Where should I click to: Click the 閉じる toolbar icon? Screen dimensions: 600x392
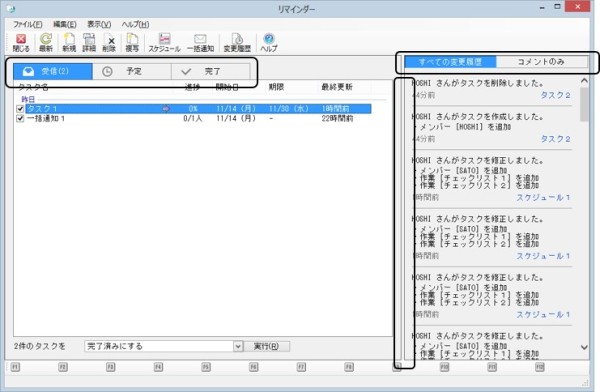(21, 42)
